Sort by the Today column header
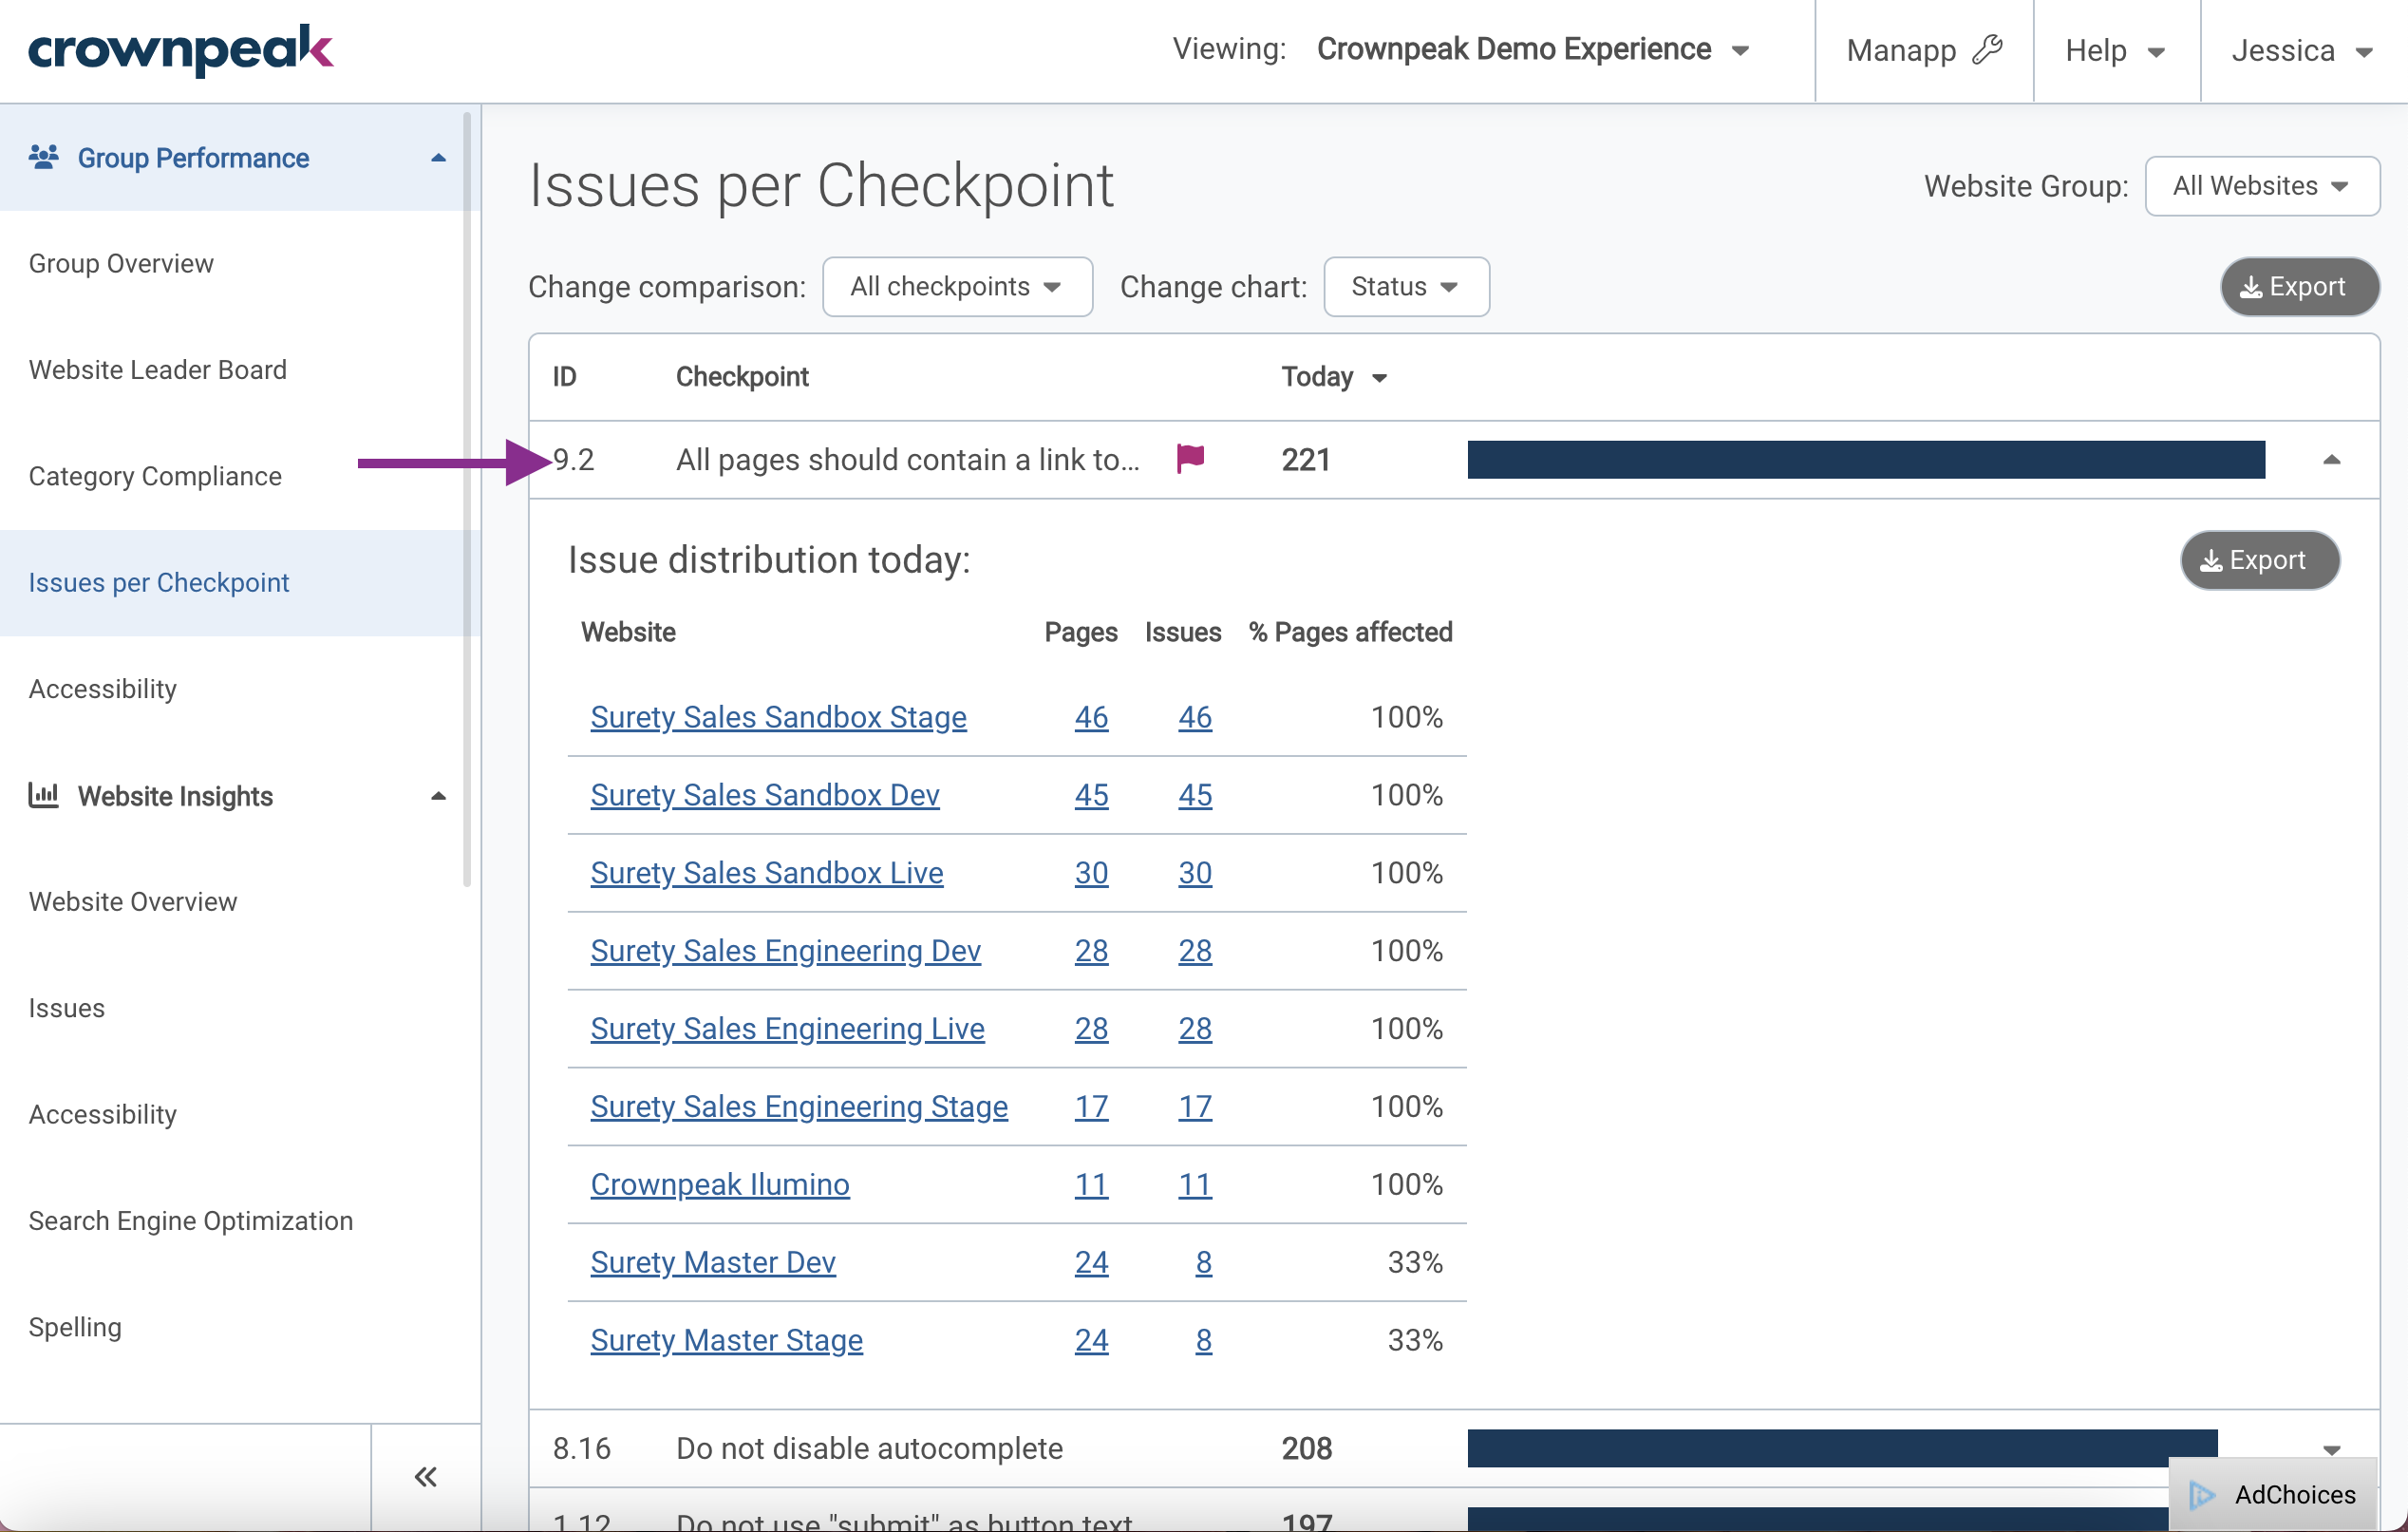The width and height of the screenshot is (2408, 1532). (1334, 377)
